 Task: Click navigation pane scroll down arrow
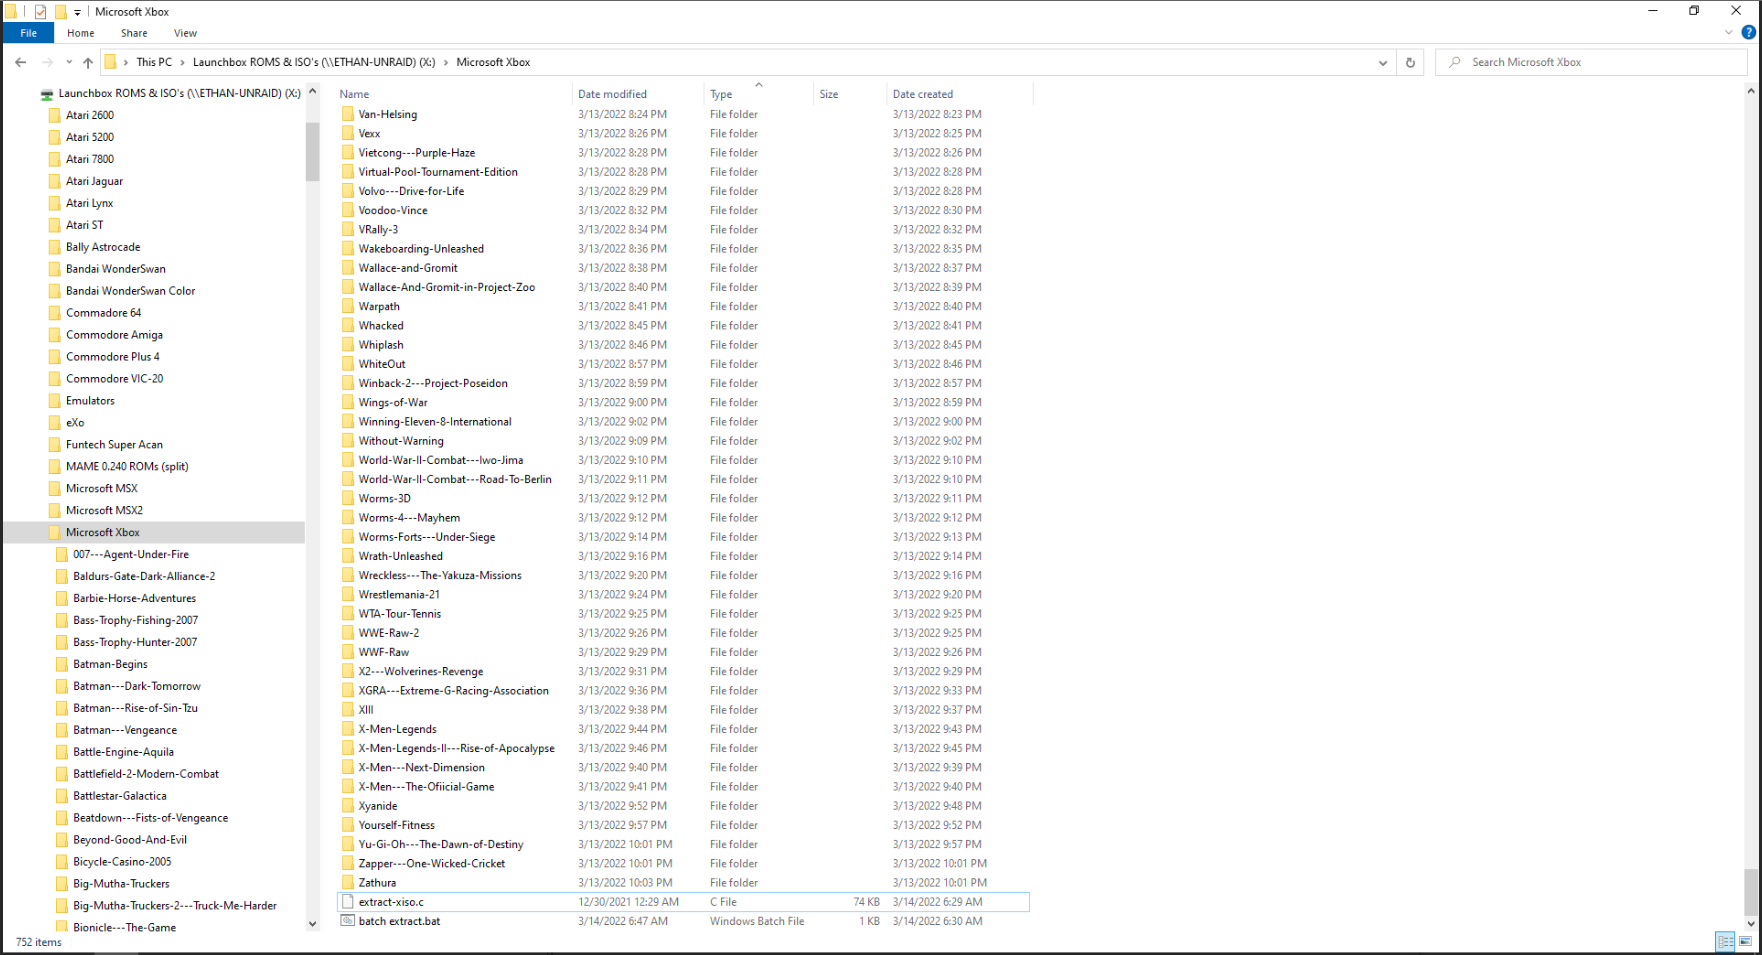(312, 925)
